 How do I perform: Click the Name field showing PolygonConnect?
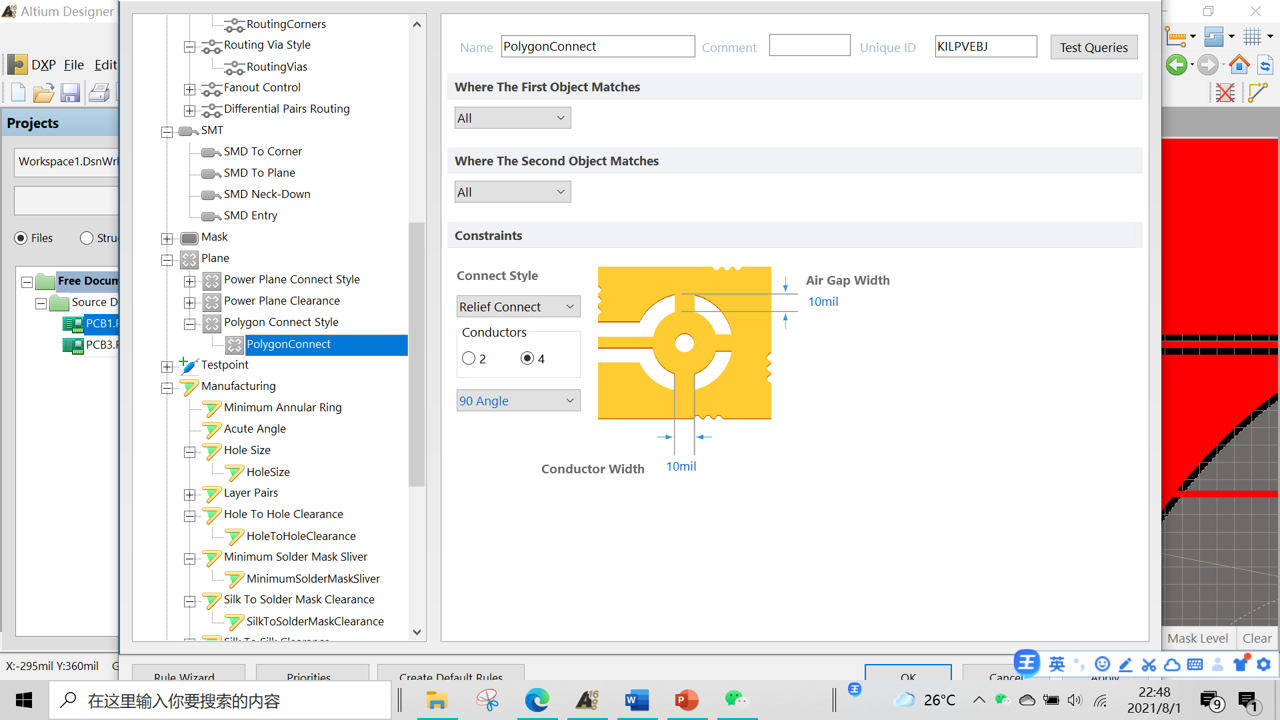tap(597, 46)
